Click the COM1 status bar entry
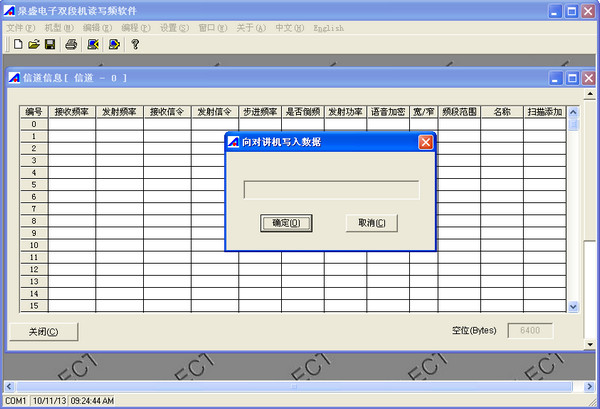The image size is (600, 409). click(16, 401)
